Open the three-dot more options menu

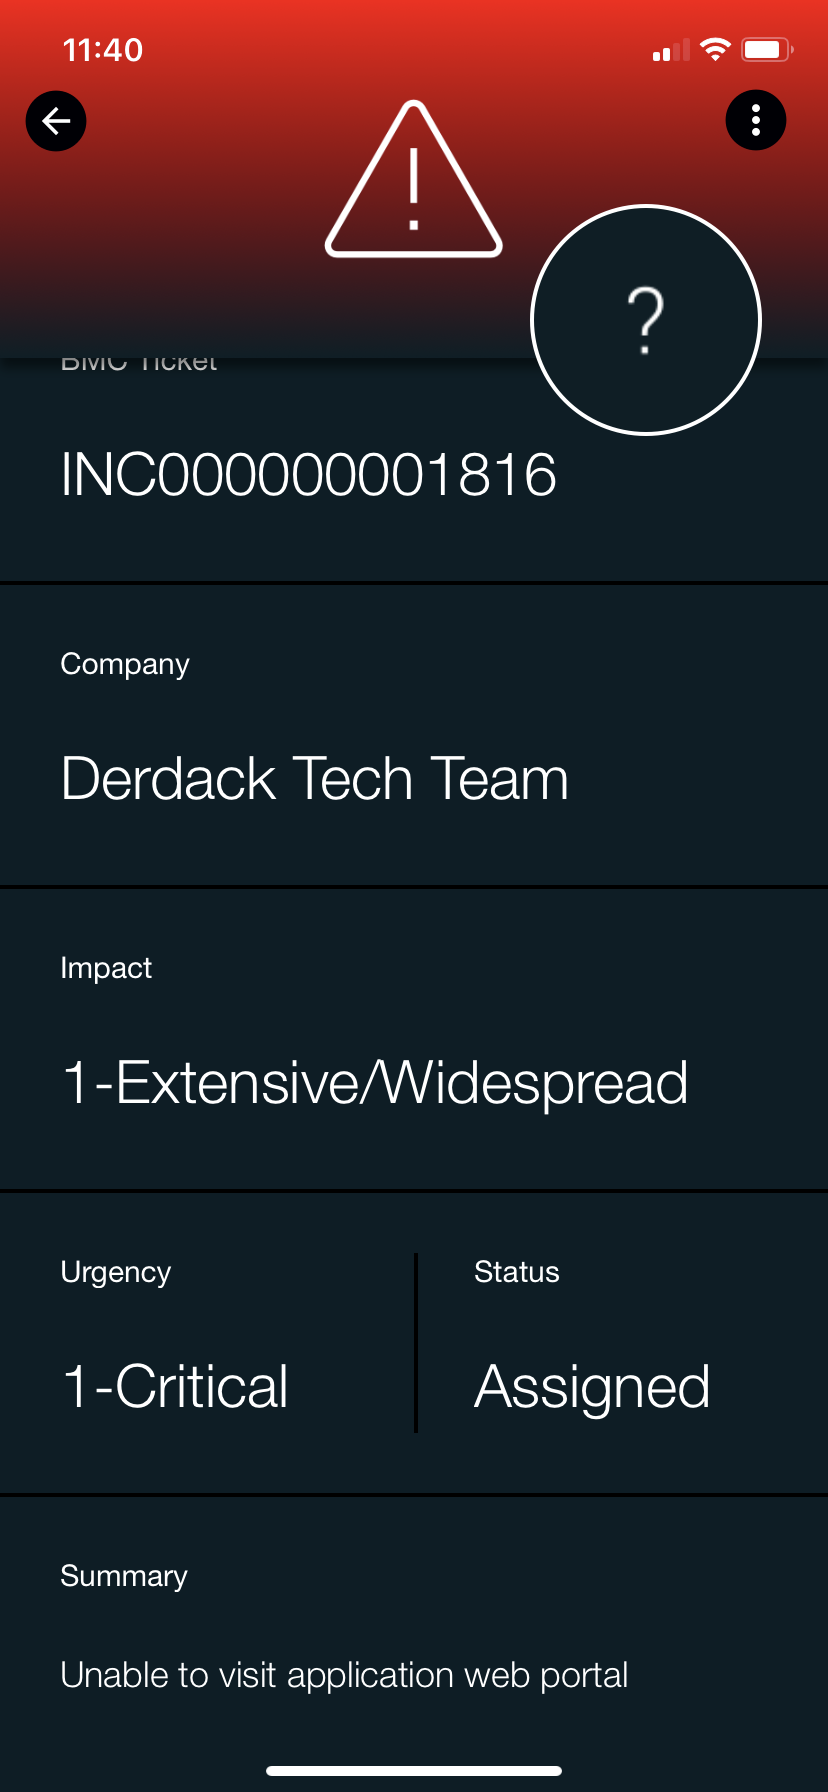pyautogui.click(x=756, y=120)
